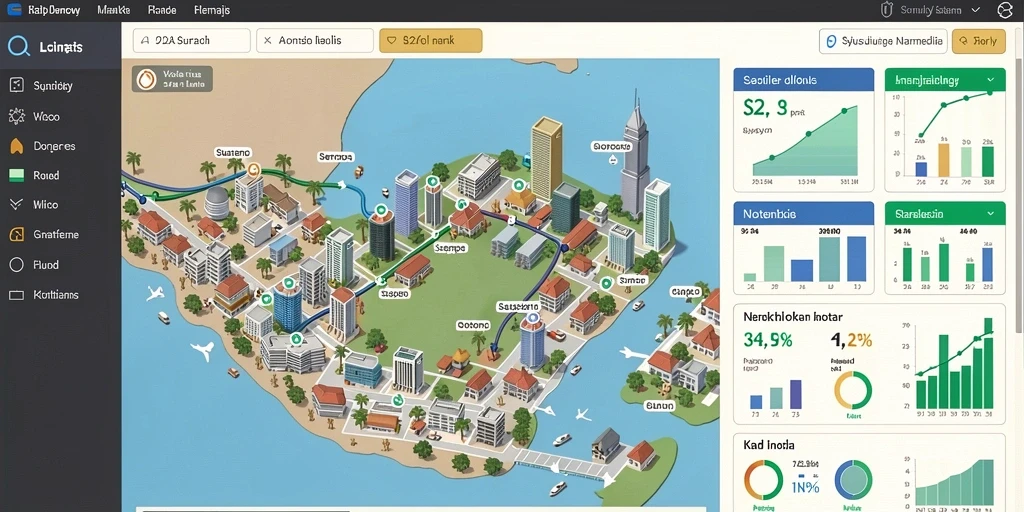This screenshot has height=512, width=1024.
Task: Expand the Starelestia card dropdown chevron
Action: tap(991, 214)
